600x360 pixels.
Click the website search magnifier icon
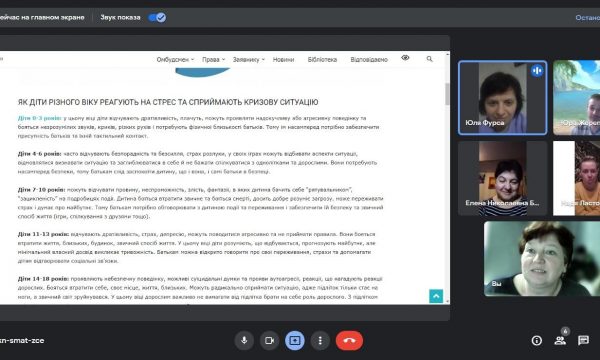[x=429, y=59]
